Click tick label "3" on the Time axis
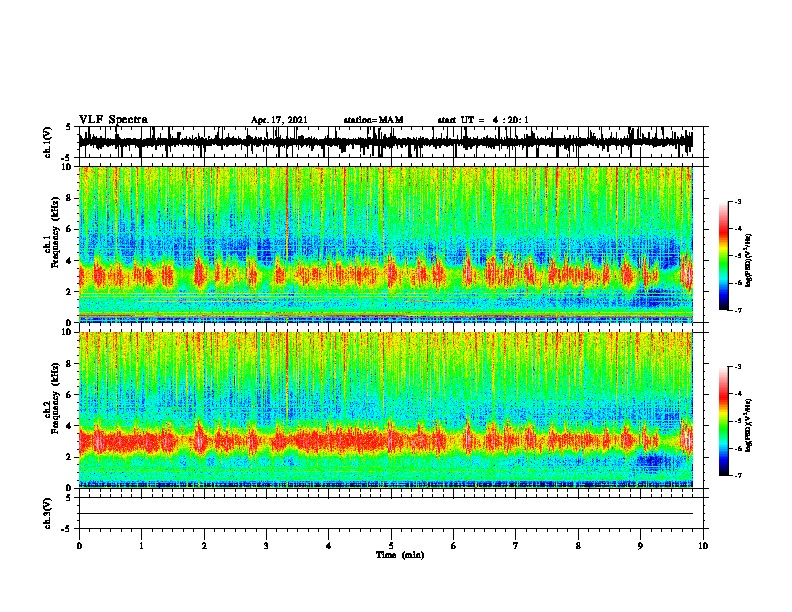The height and width of the screenshot is (612, 792). tap(266, 546)
